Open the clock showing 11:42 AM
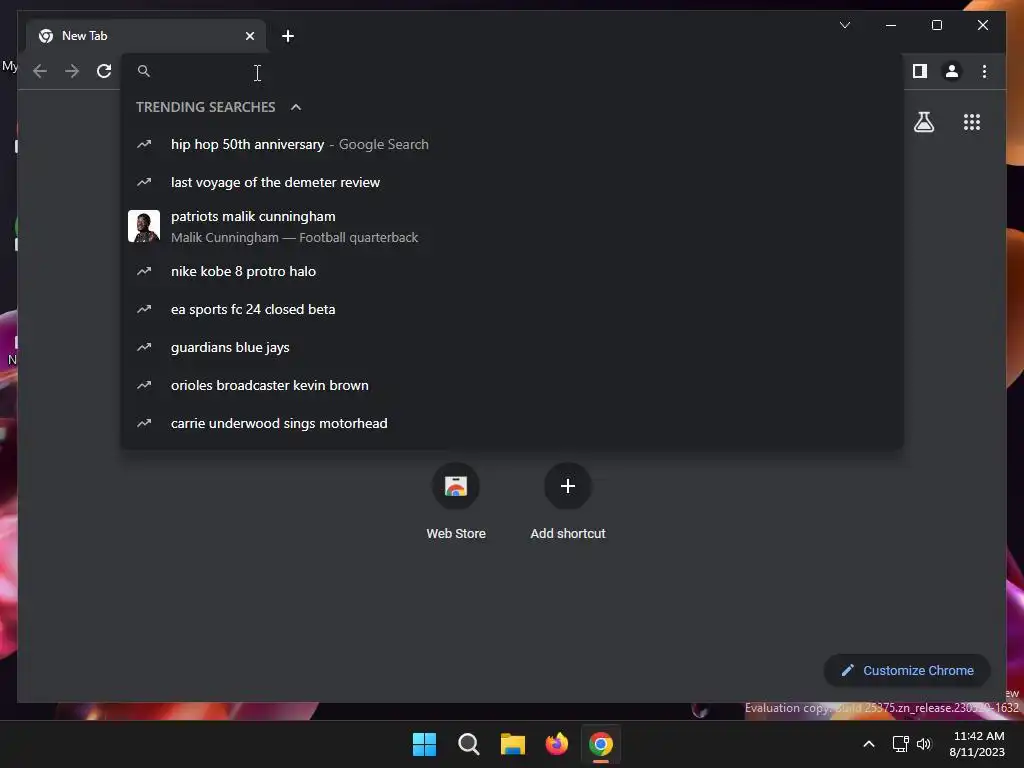 (x=977, y=744)
